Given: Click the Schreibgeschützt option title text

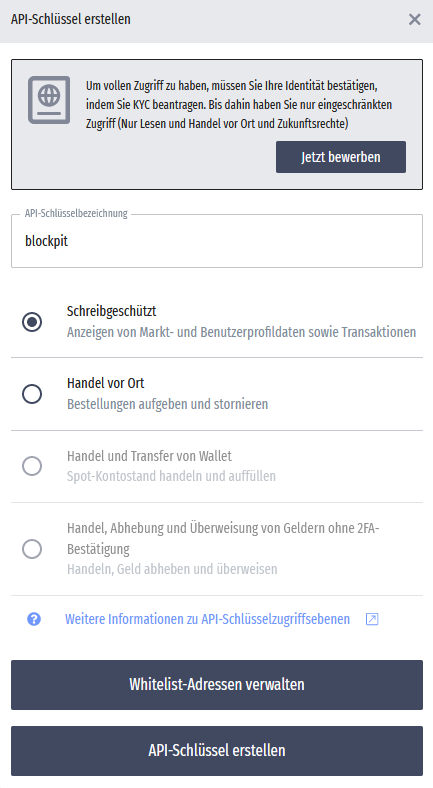Looking at the screenshot, I should 112,311.
